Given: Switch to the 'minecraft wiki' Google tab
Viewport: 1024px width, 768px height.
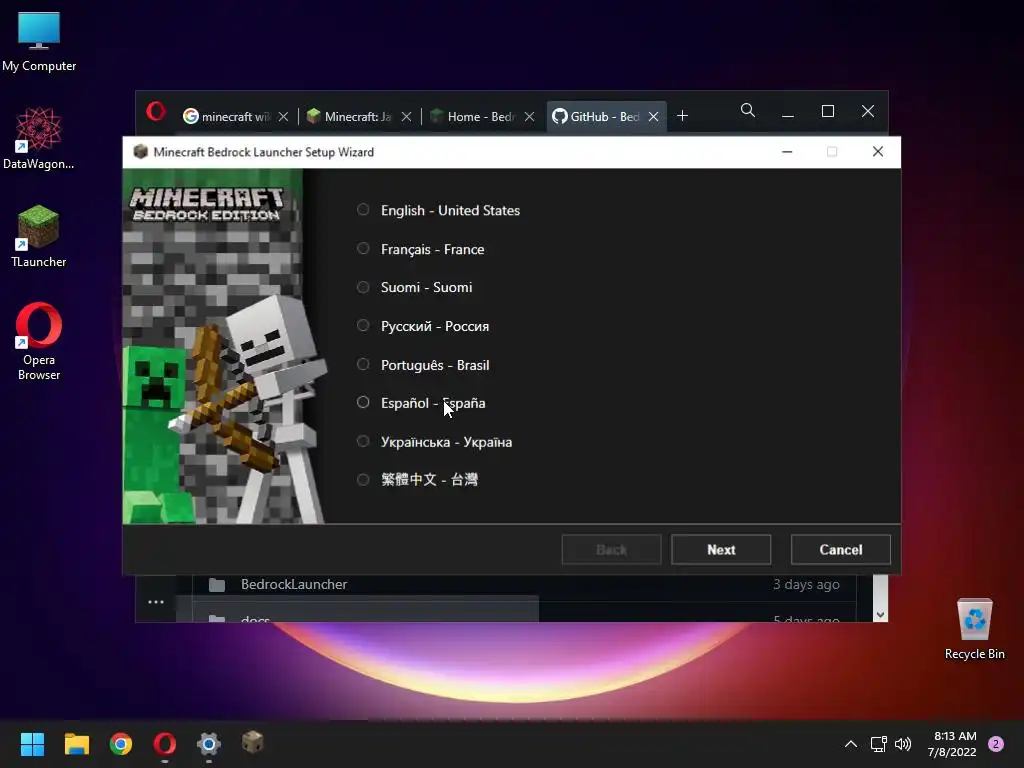Looking at the screenshot, I should point(227,116).
